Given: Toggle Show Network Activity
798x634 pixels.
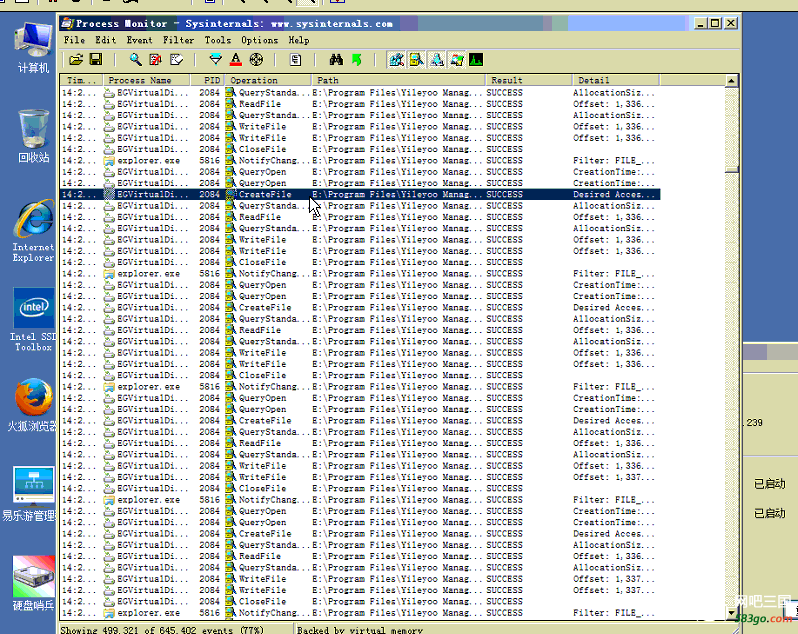Looking at the screenshot, I should point(437,60).
